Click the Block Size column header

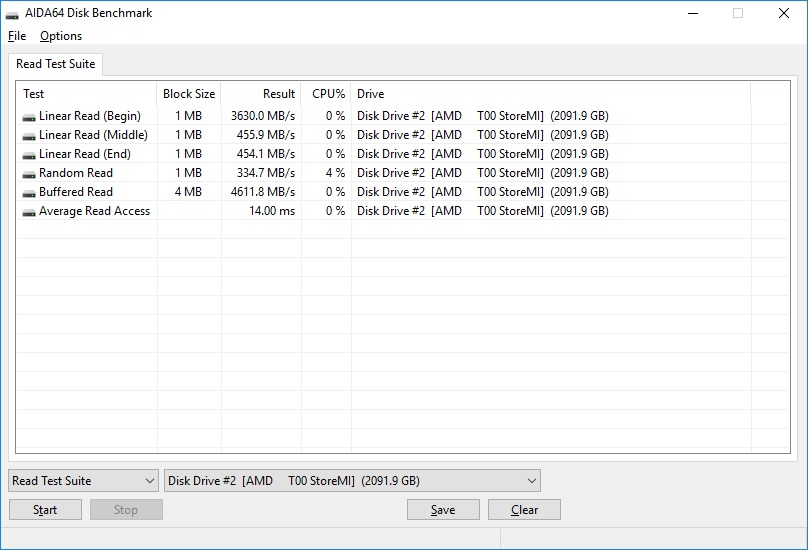(x=189, y=94)
